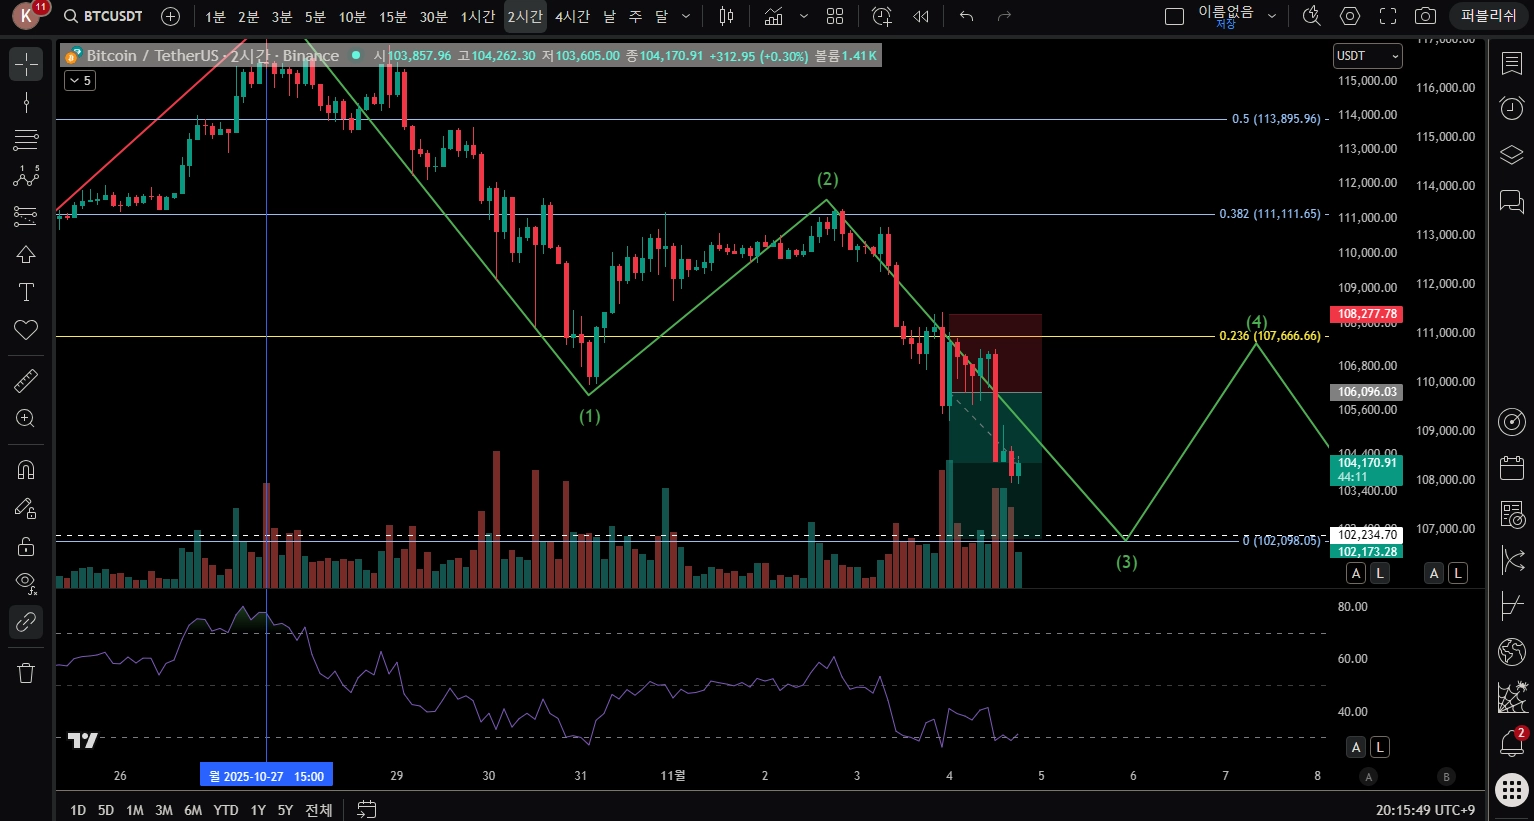Image resolution: width=1534 pixels, height=821 pixels.
Task: Expand the indicators favorites chevron
Action: click(803, 16)
